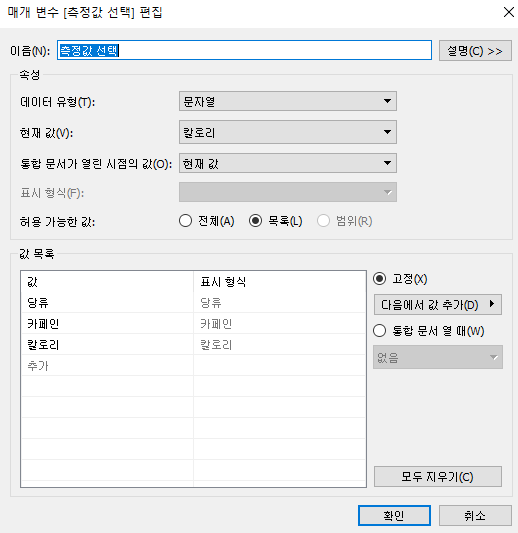Open the 통합 문서가 열린 시점의 값 dropdown
This screenshot has width=518, height=533.
(288, 163)
